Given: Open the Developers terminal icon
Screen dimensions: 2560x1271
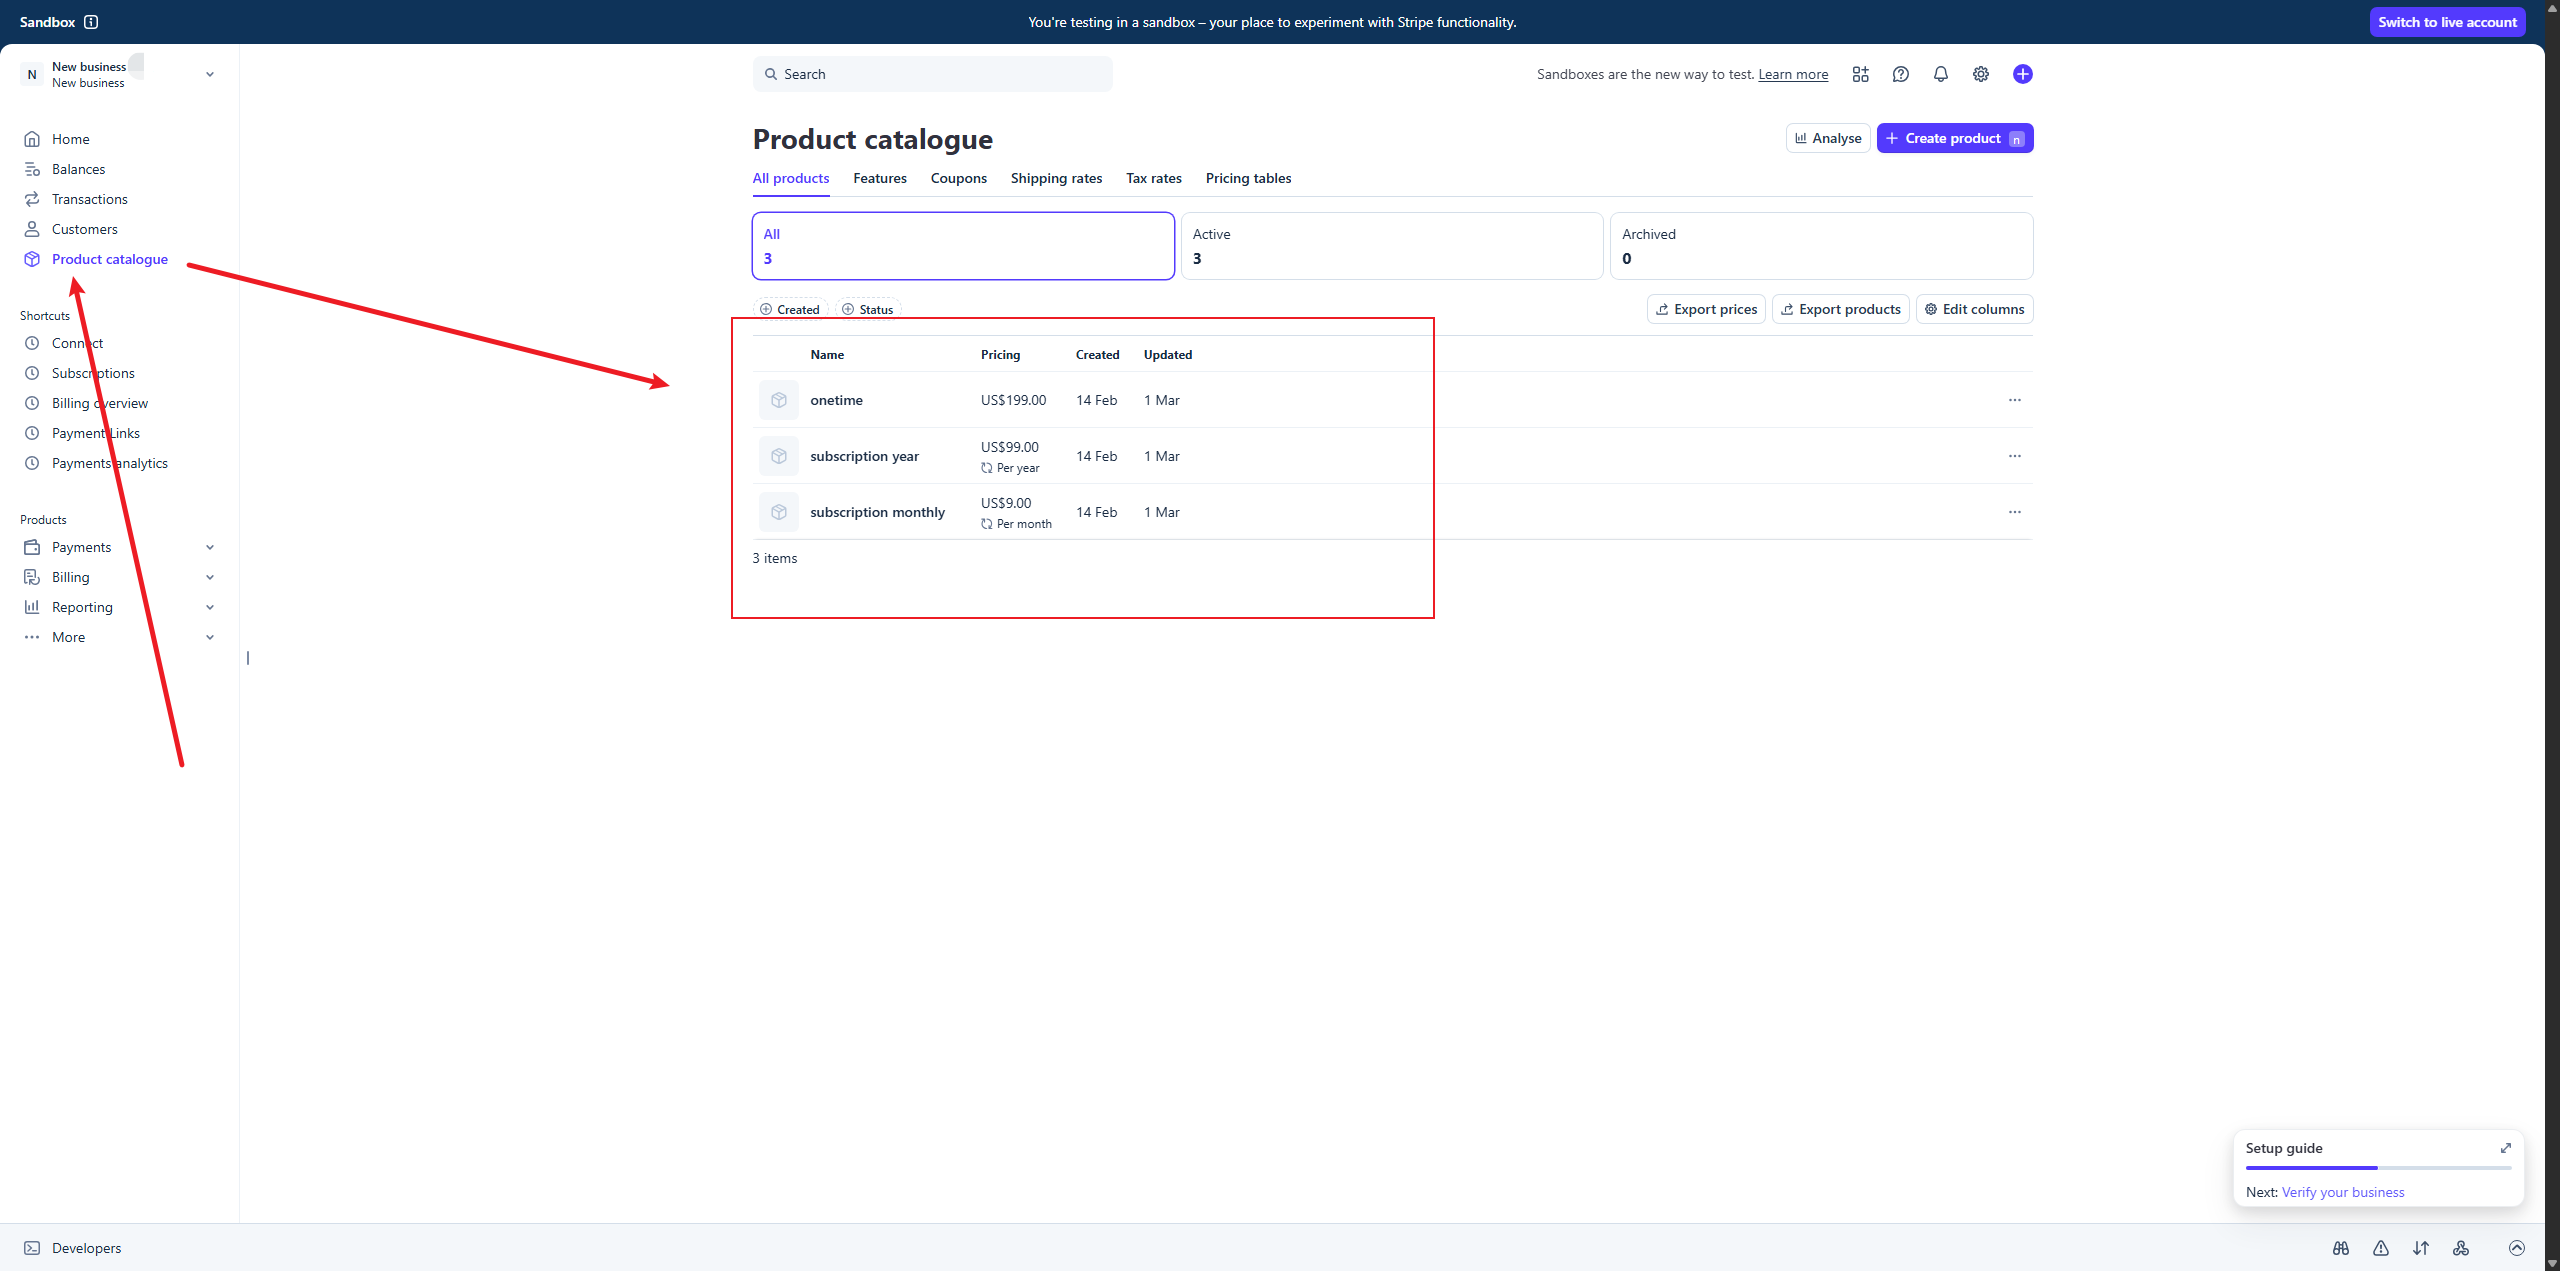Looking at the screenshot, I should [x=32, y=1248].
